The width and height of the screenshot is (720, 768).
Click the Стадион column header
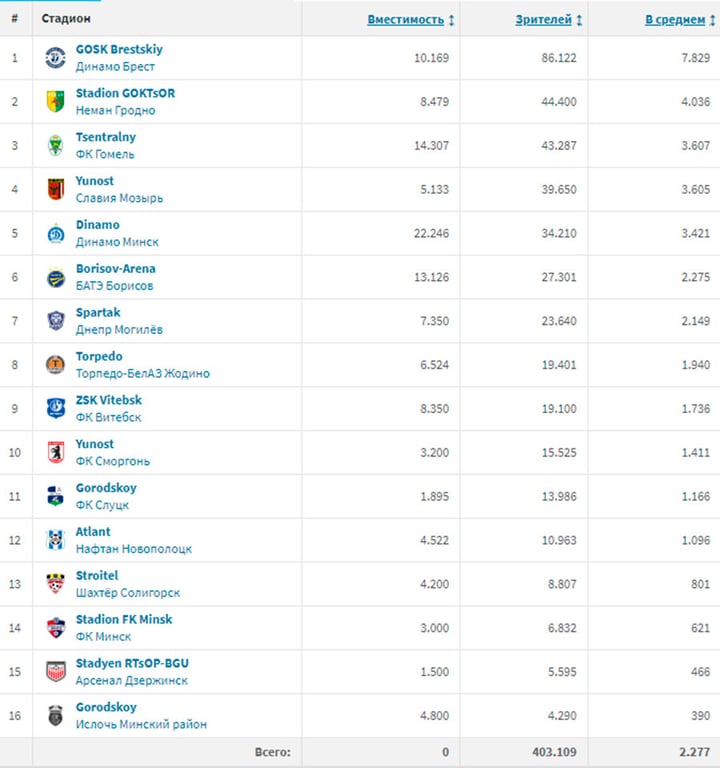point(66,19)
